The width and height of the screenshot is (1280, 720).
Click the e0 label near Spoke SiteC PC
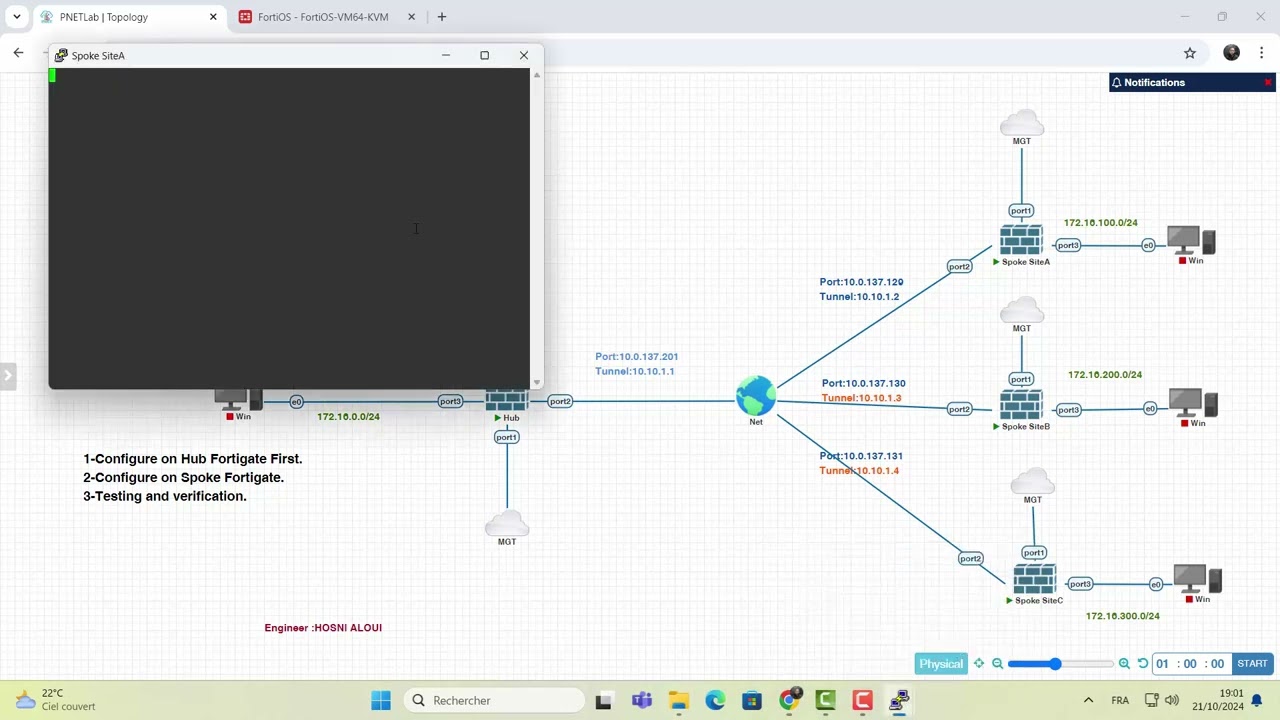[x=1156, y=584]
